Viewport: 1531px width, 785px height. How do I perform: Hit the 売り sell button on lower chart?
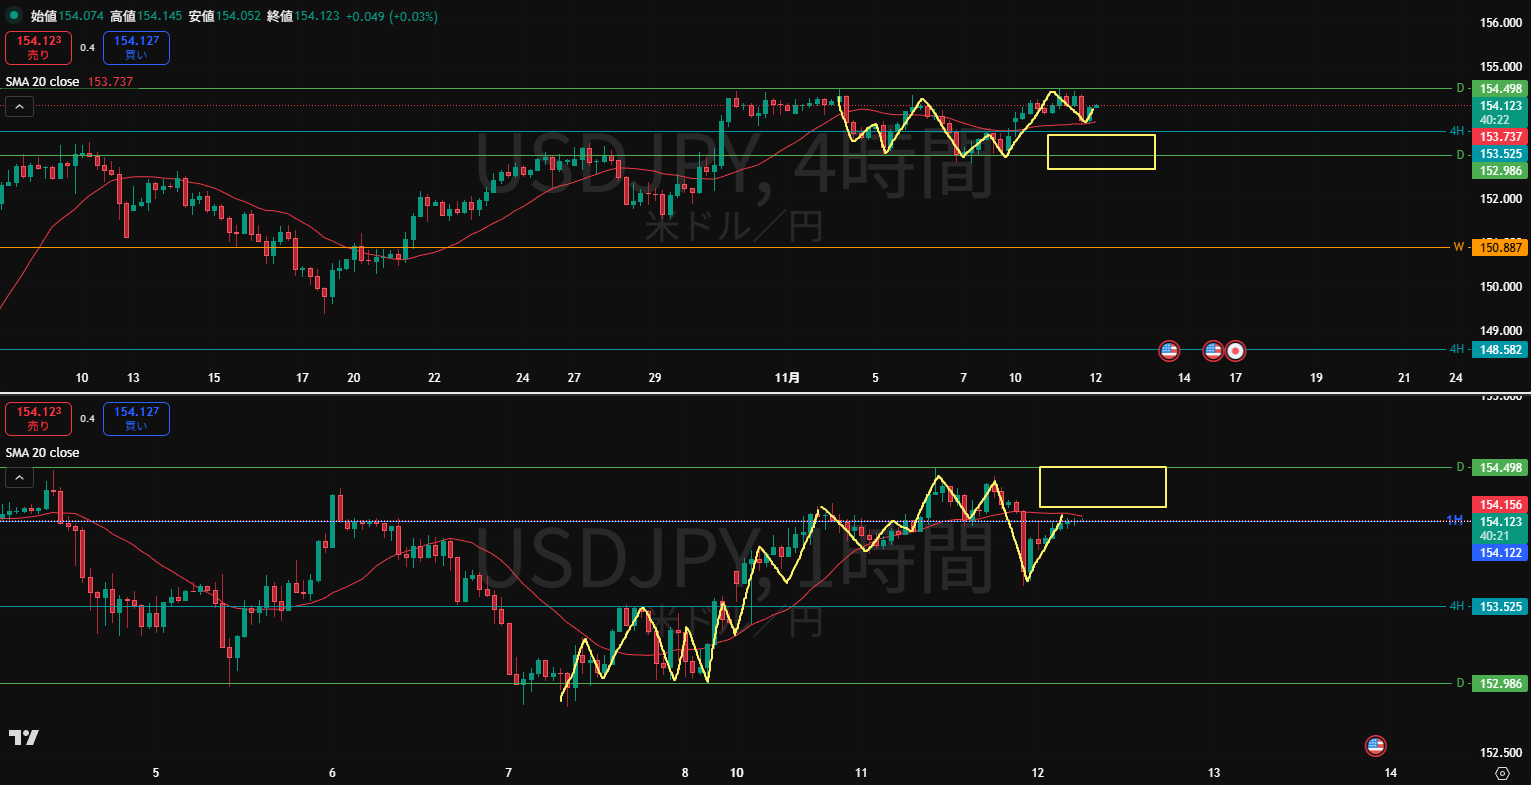pos(38,419)
